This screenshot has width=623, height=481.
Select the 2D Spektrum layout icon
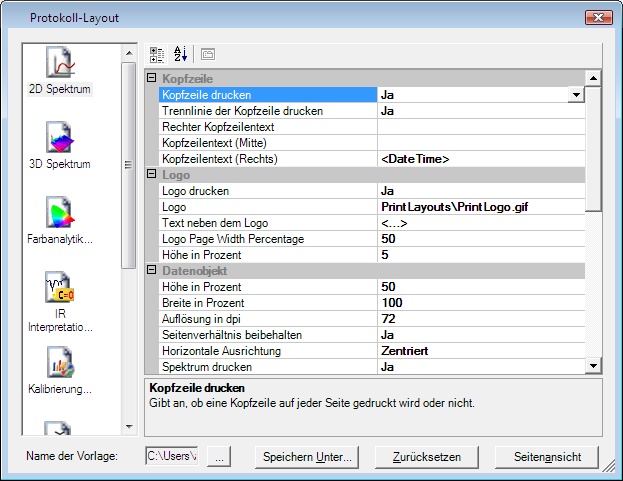point(61,65)
